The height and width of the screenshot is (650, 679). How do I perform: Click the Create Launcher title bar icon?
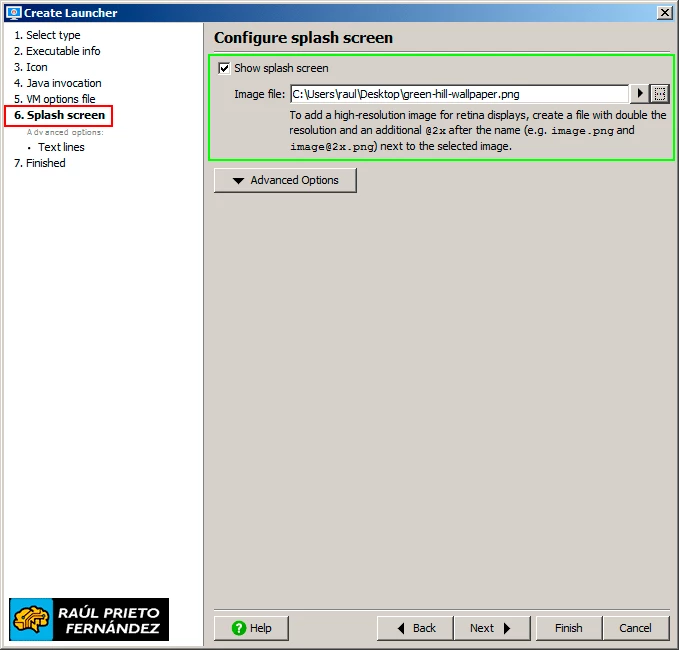point(14,13)
